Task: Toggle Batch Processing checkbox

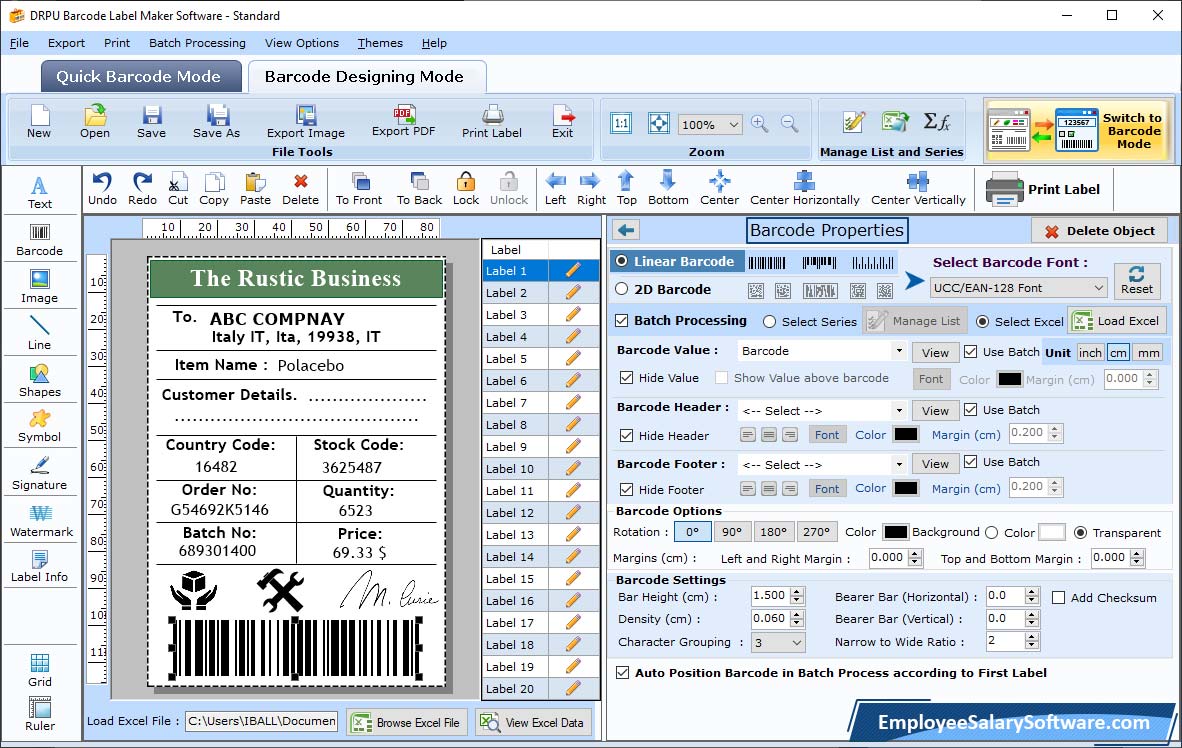Action: coord(622,320)
